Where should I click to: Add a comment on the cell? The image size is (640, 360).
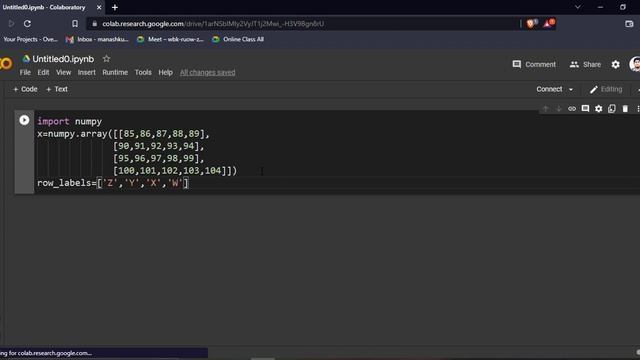coord(585,109)
